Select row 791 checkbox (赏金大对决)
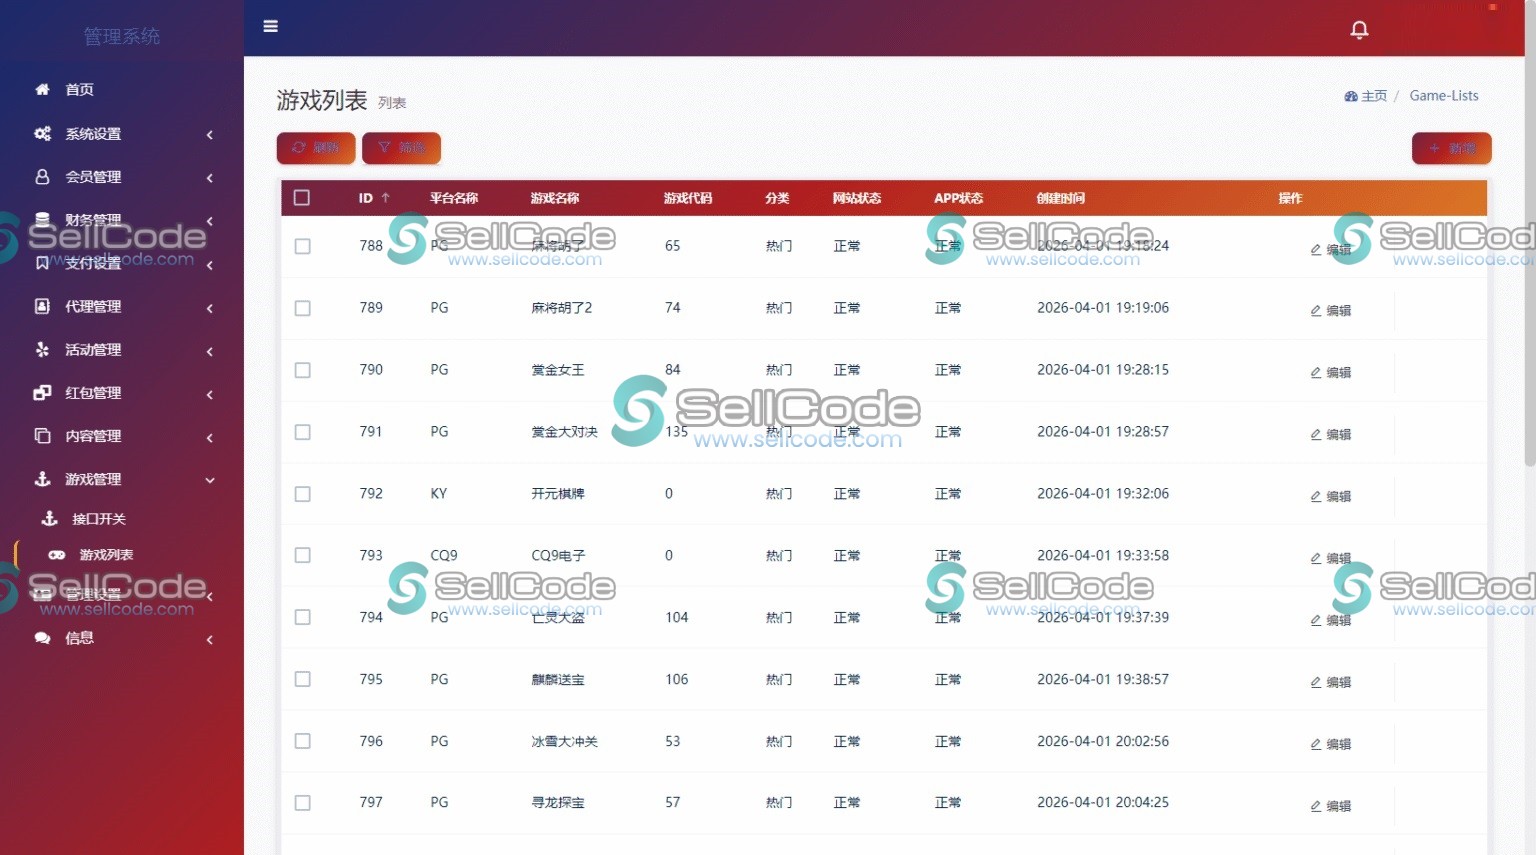 coord(302,432)
